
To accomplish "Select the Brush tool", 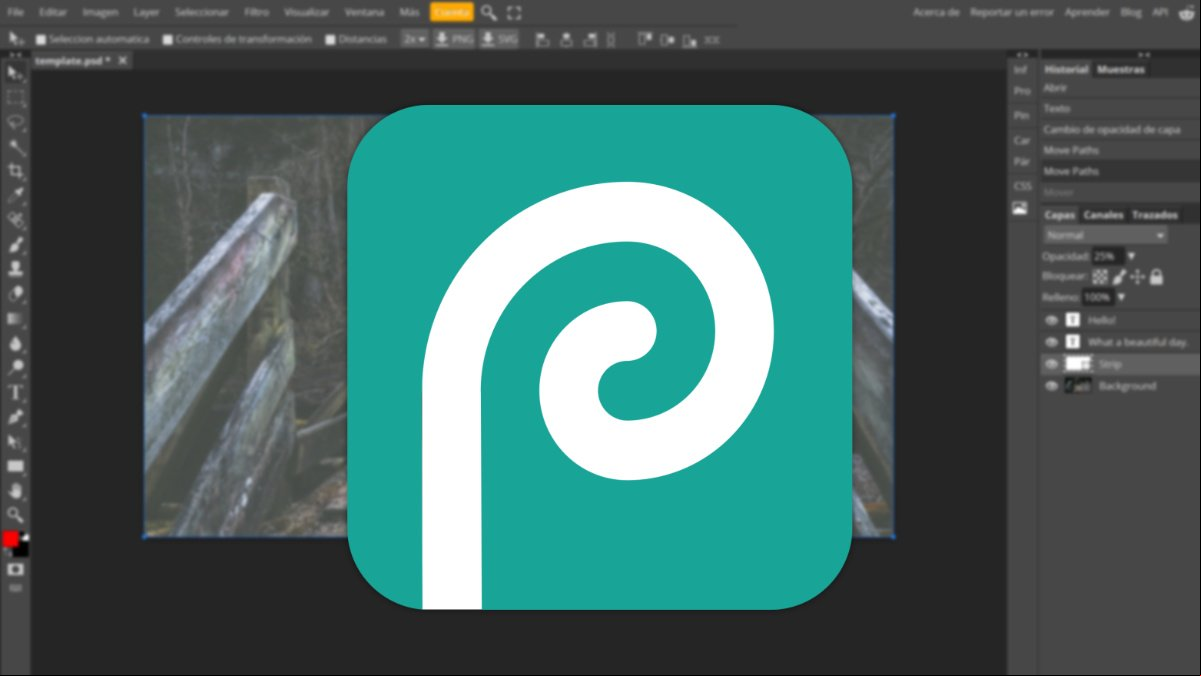I will 16,245.
